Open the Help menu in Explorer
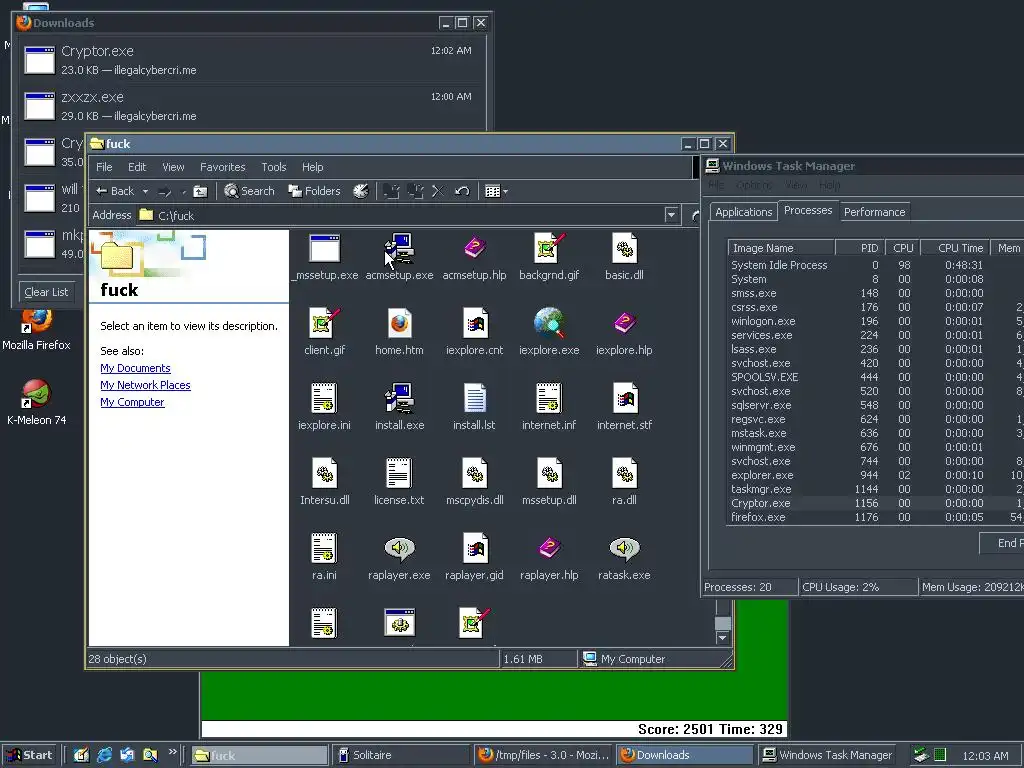Screen dimensions: 1024x768 (x=312, y=167)
